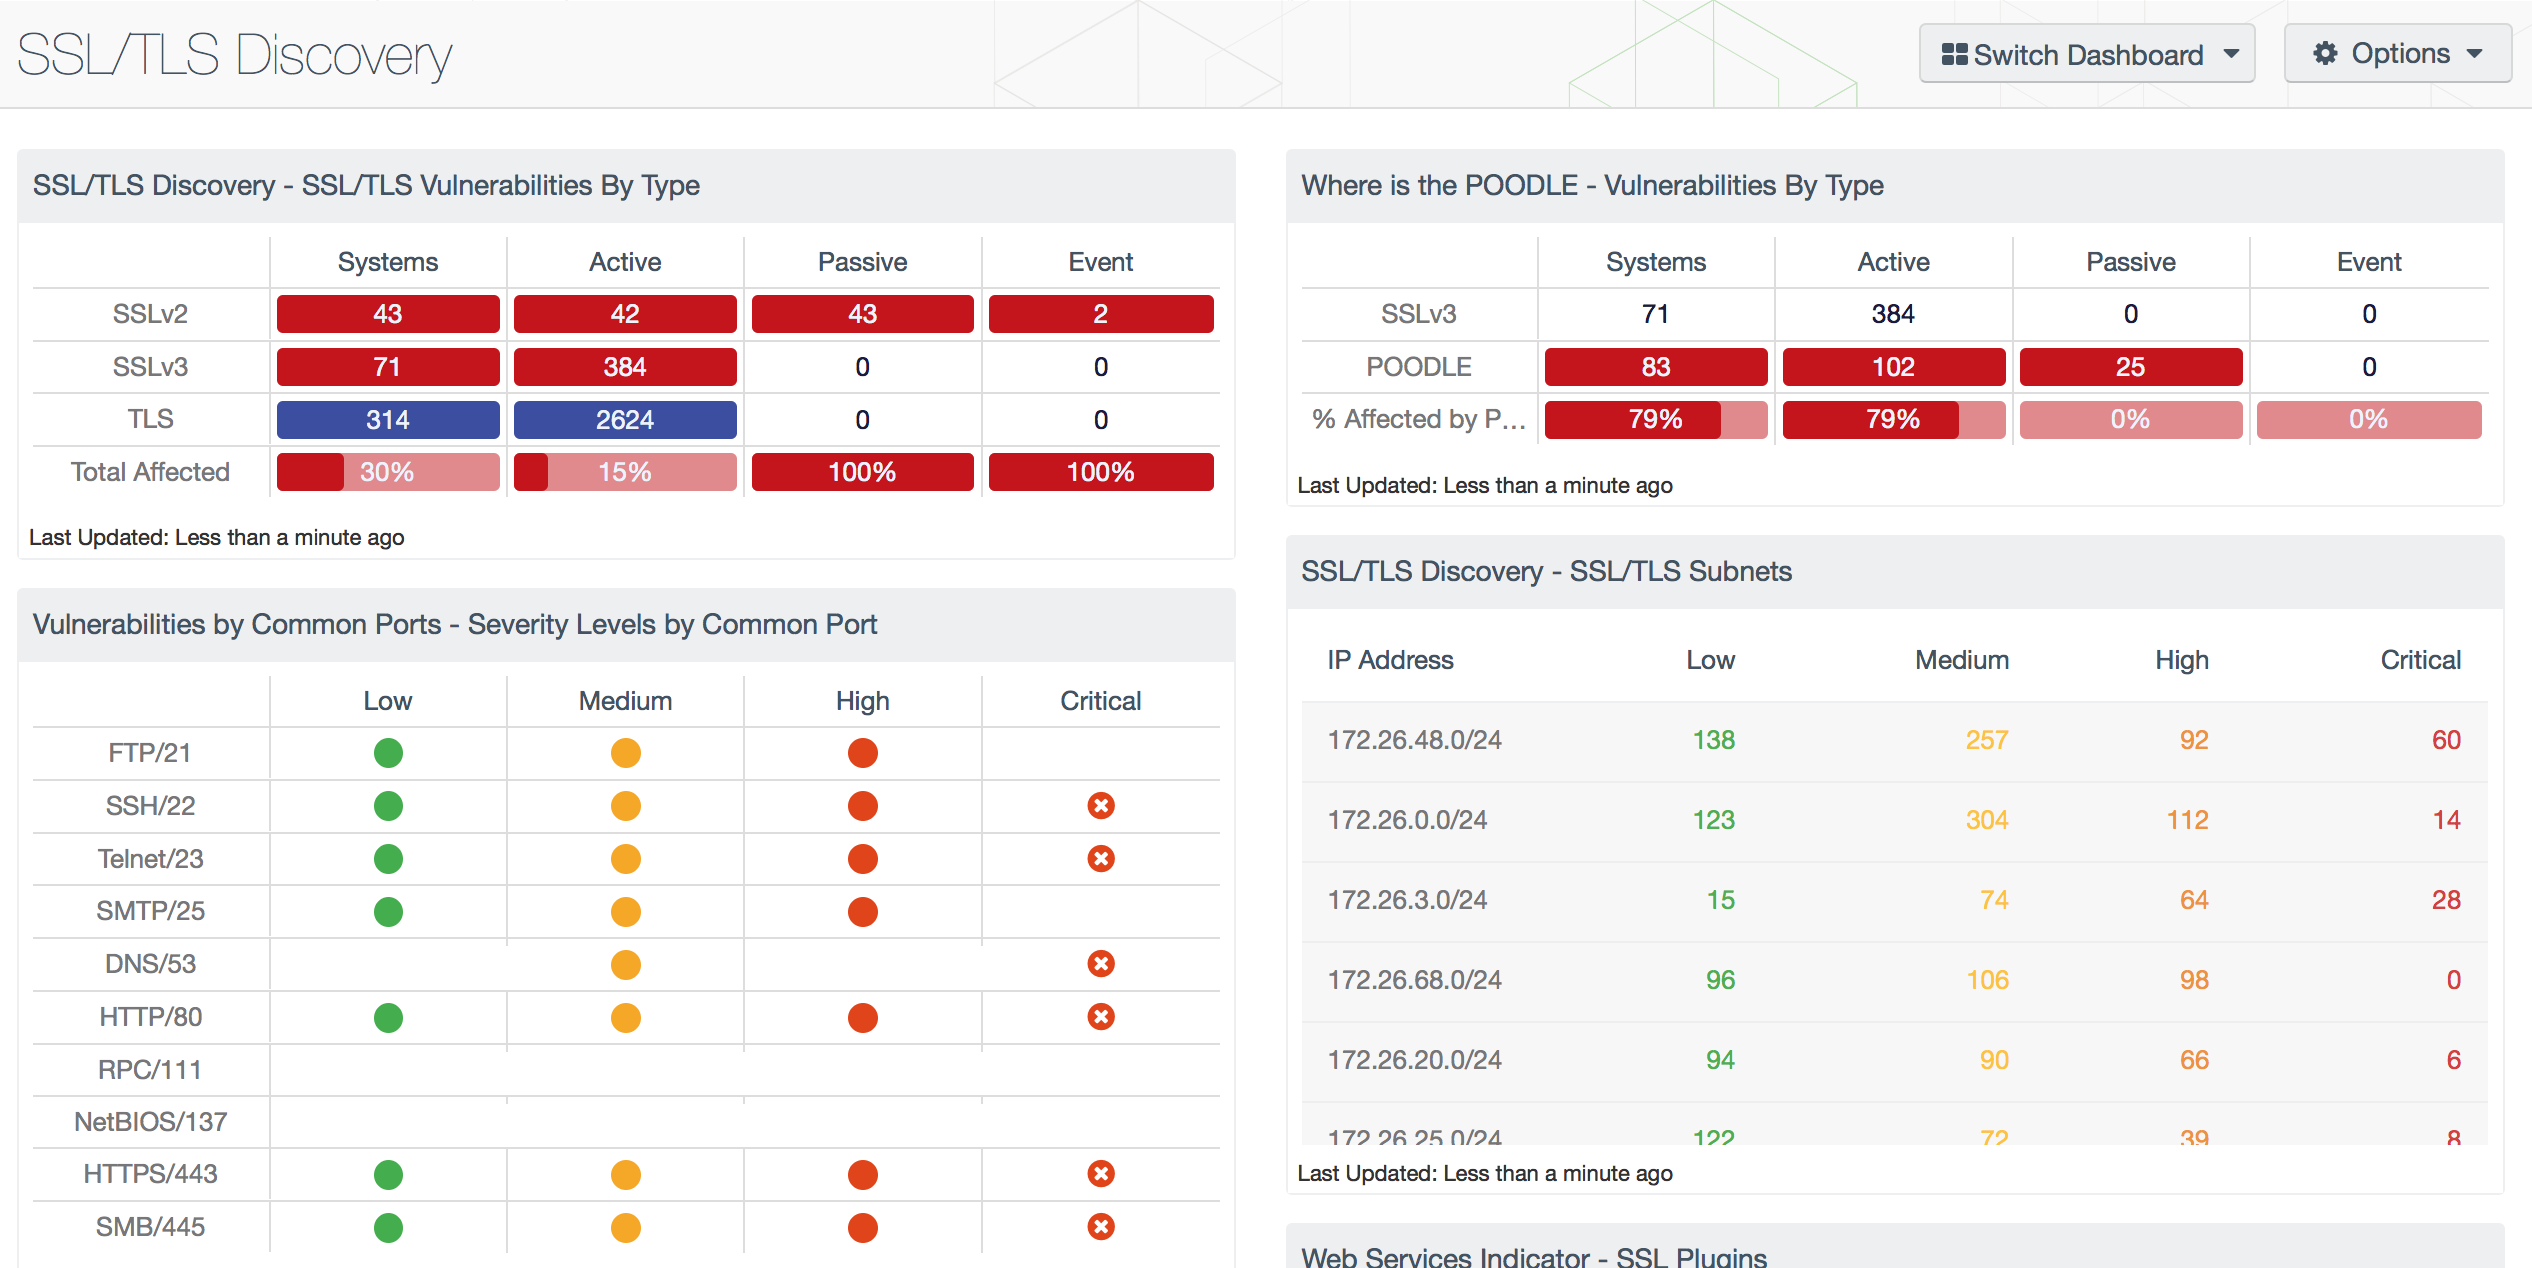Click the SSL/TLS Vulnerabilities By Type panel title

click(366, 186)
